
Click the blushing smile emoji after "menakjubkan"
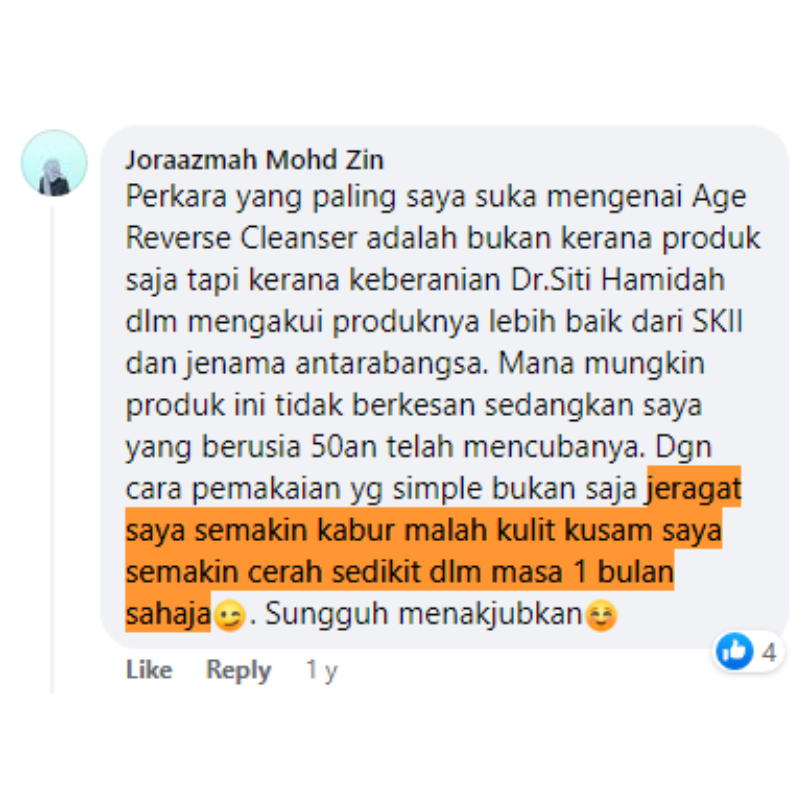[x=601, y=615]
